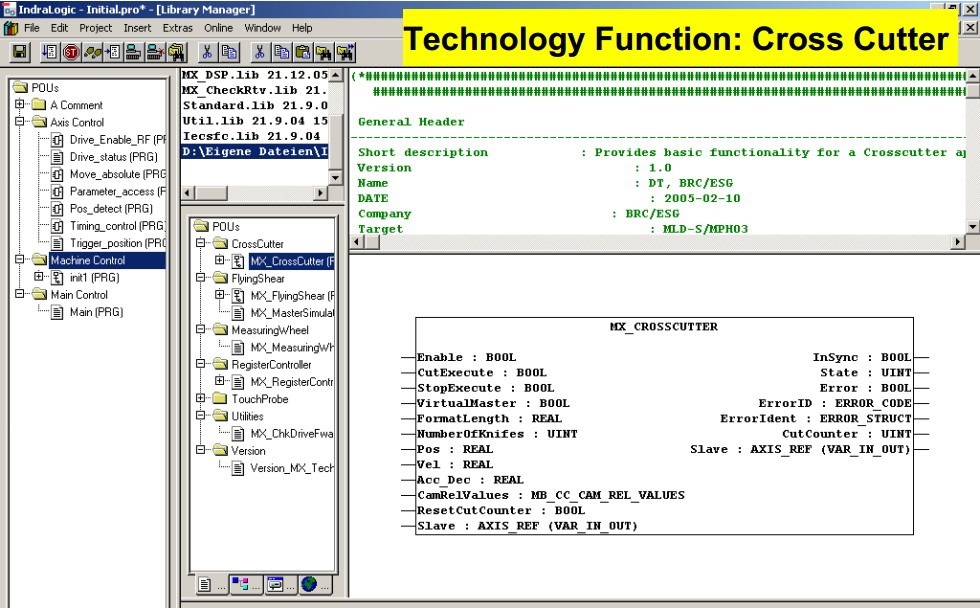Open the Project menu

(x=95, y=27)
